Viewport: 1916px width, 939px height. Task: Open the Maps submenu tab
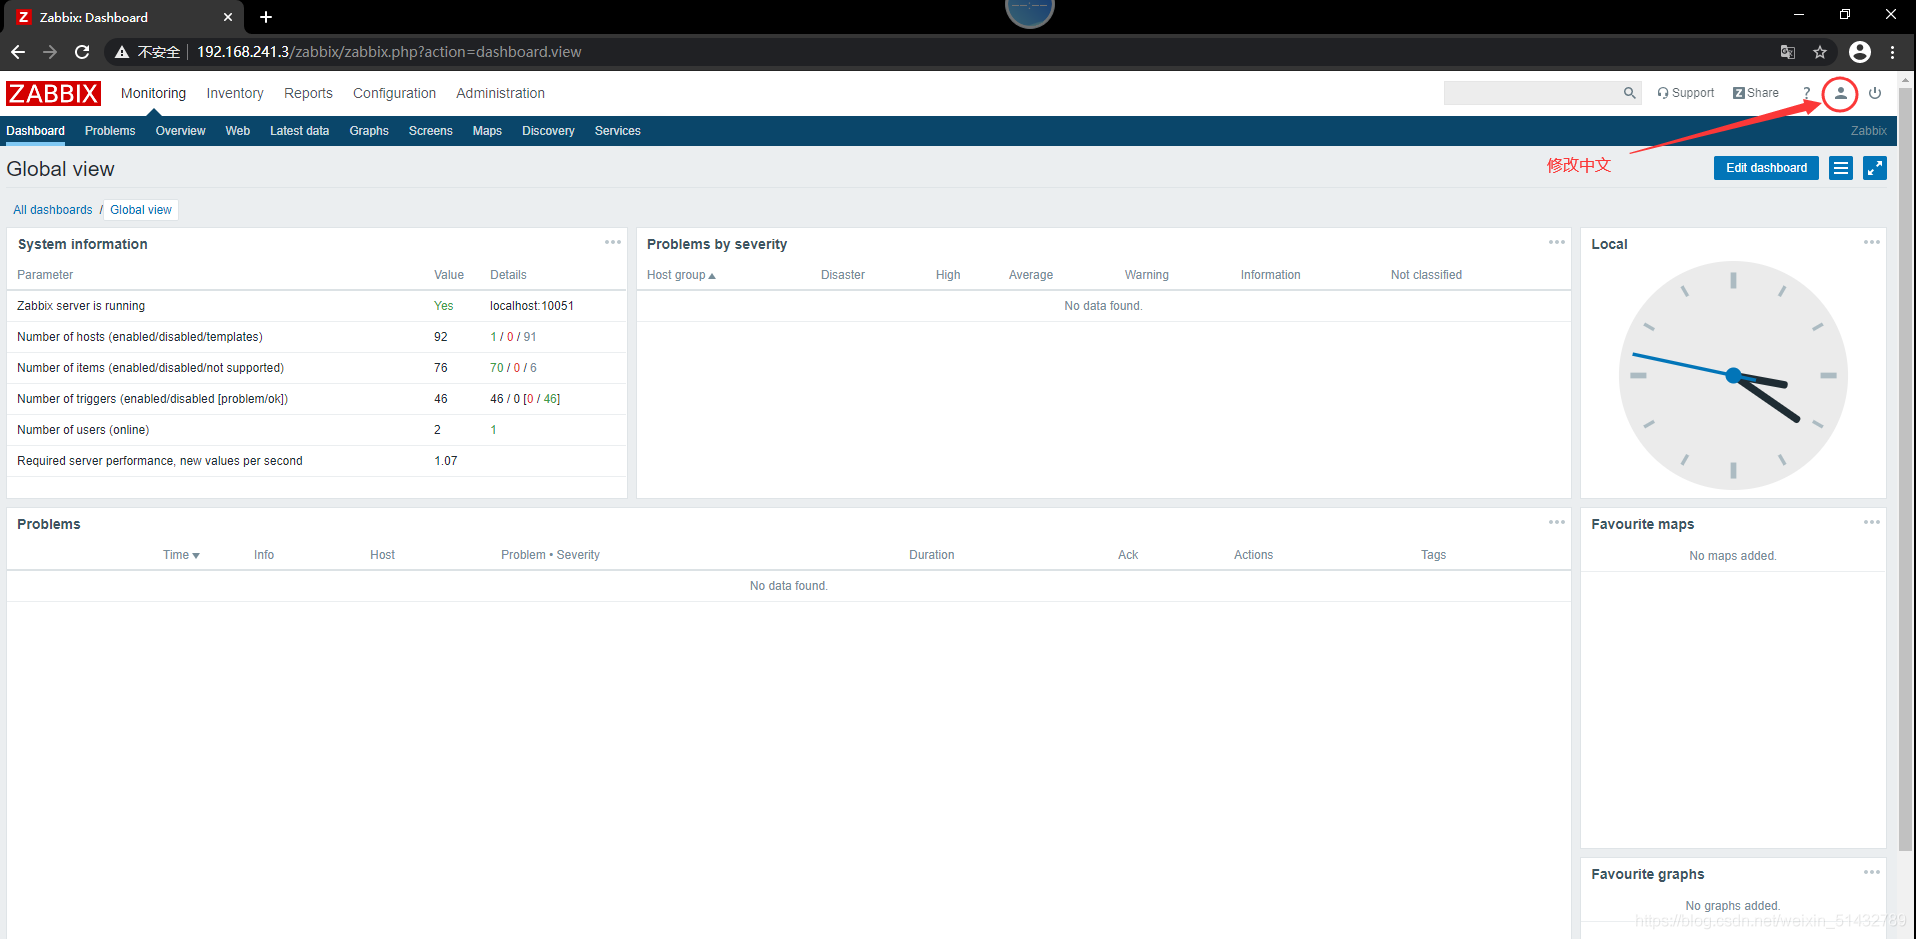[x=487, y=131]
